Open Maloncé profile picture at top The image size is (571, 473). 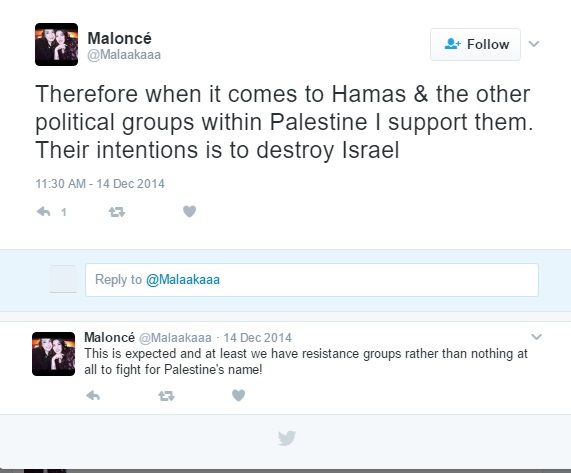point(56,44)
